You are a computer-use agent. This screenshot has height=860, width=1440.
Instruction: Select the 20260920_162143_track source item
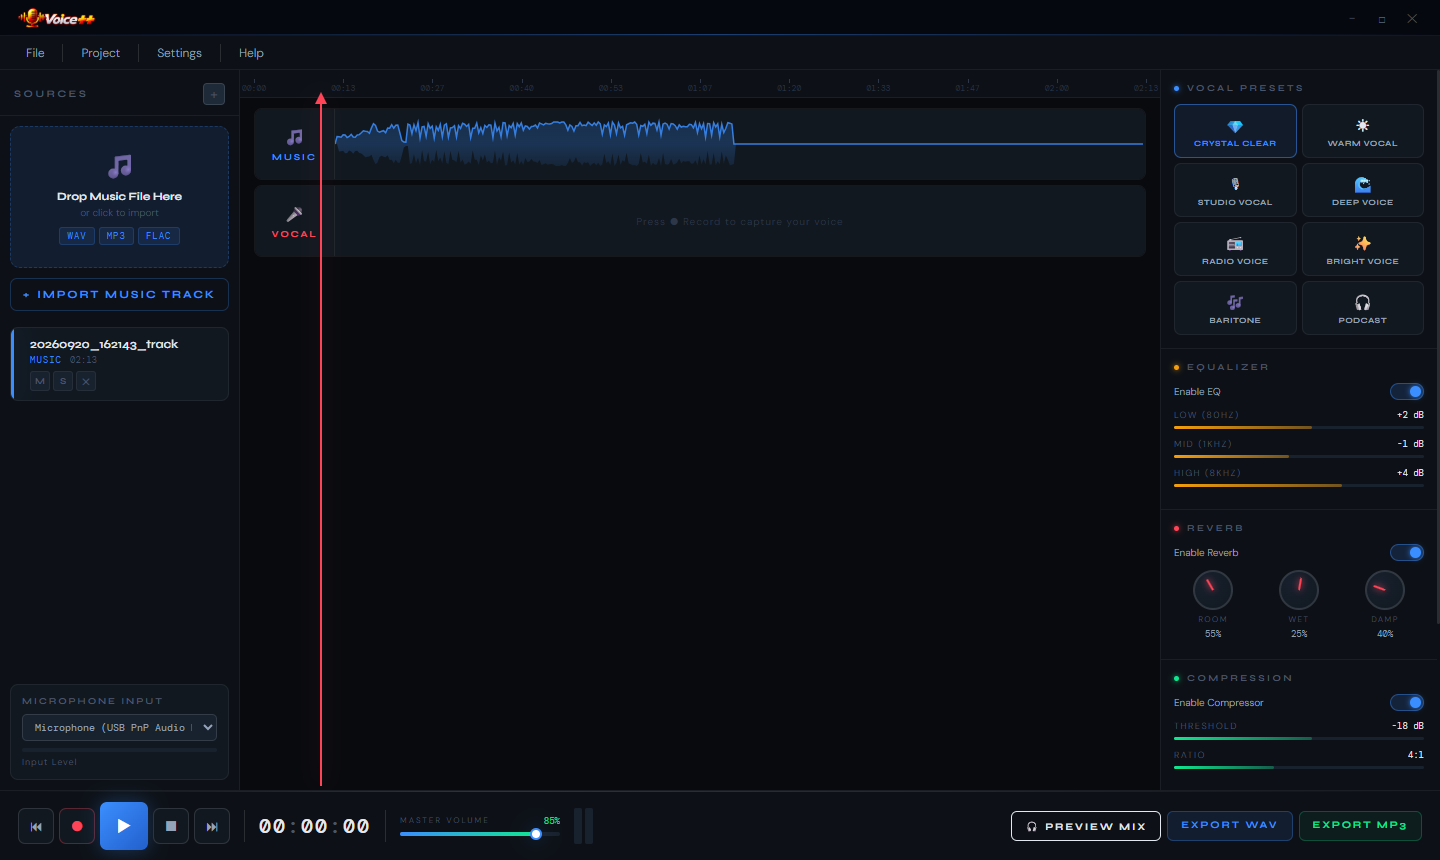(120, 364)
